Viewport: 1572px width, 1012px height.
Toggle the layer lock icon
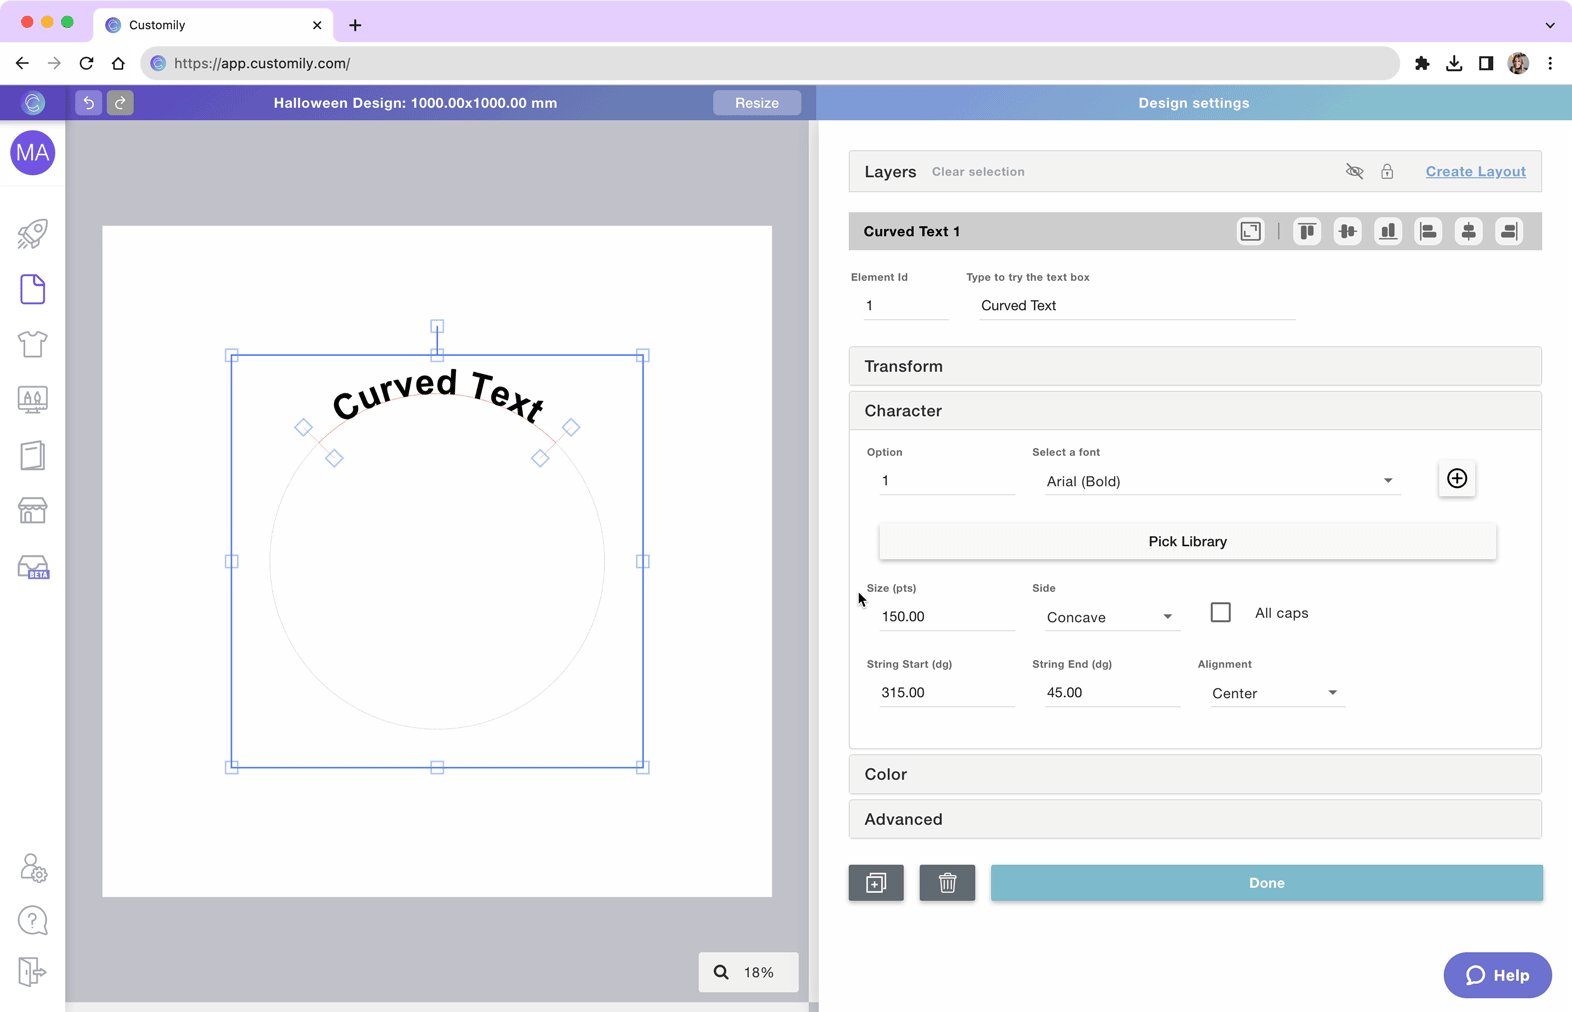[1387, 171]
